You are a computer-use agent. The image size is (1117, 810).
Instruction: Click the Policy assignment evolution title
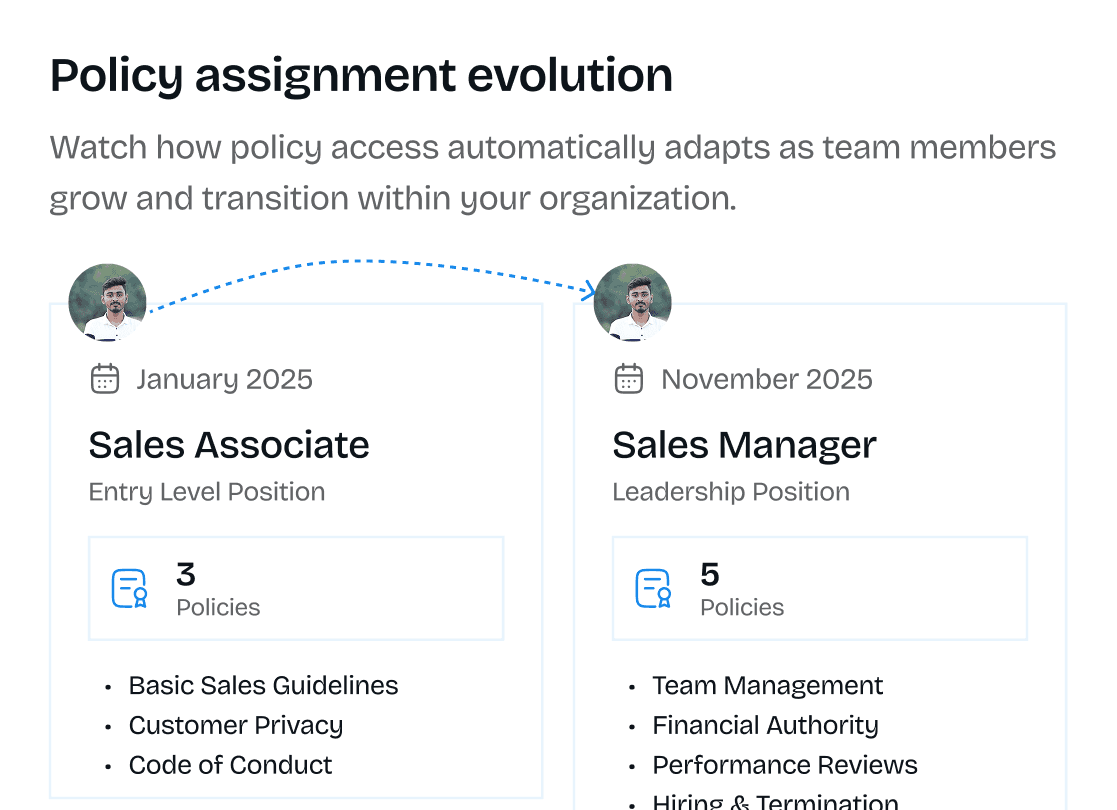tap(361, 75)
